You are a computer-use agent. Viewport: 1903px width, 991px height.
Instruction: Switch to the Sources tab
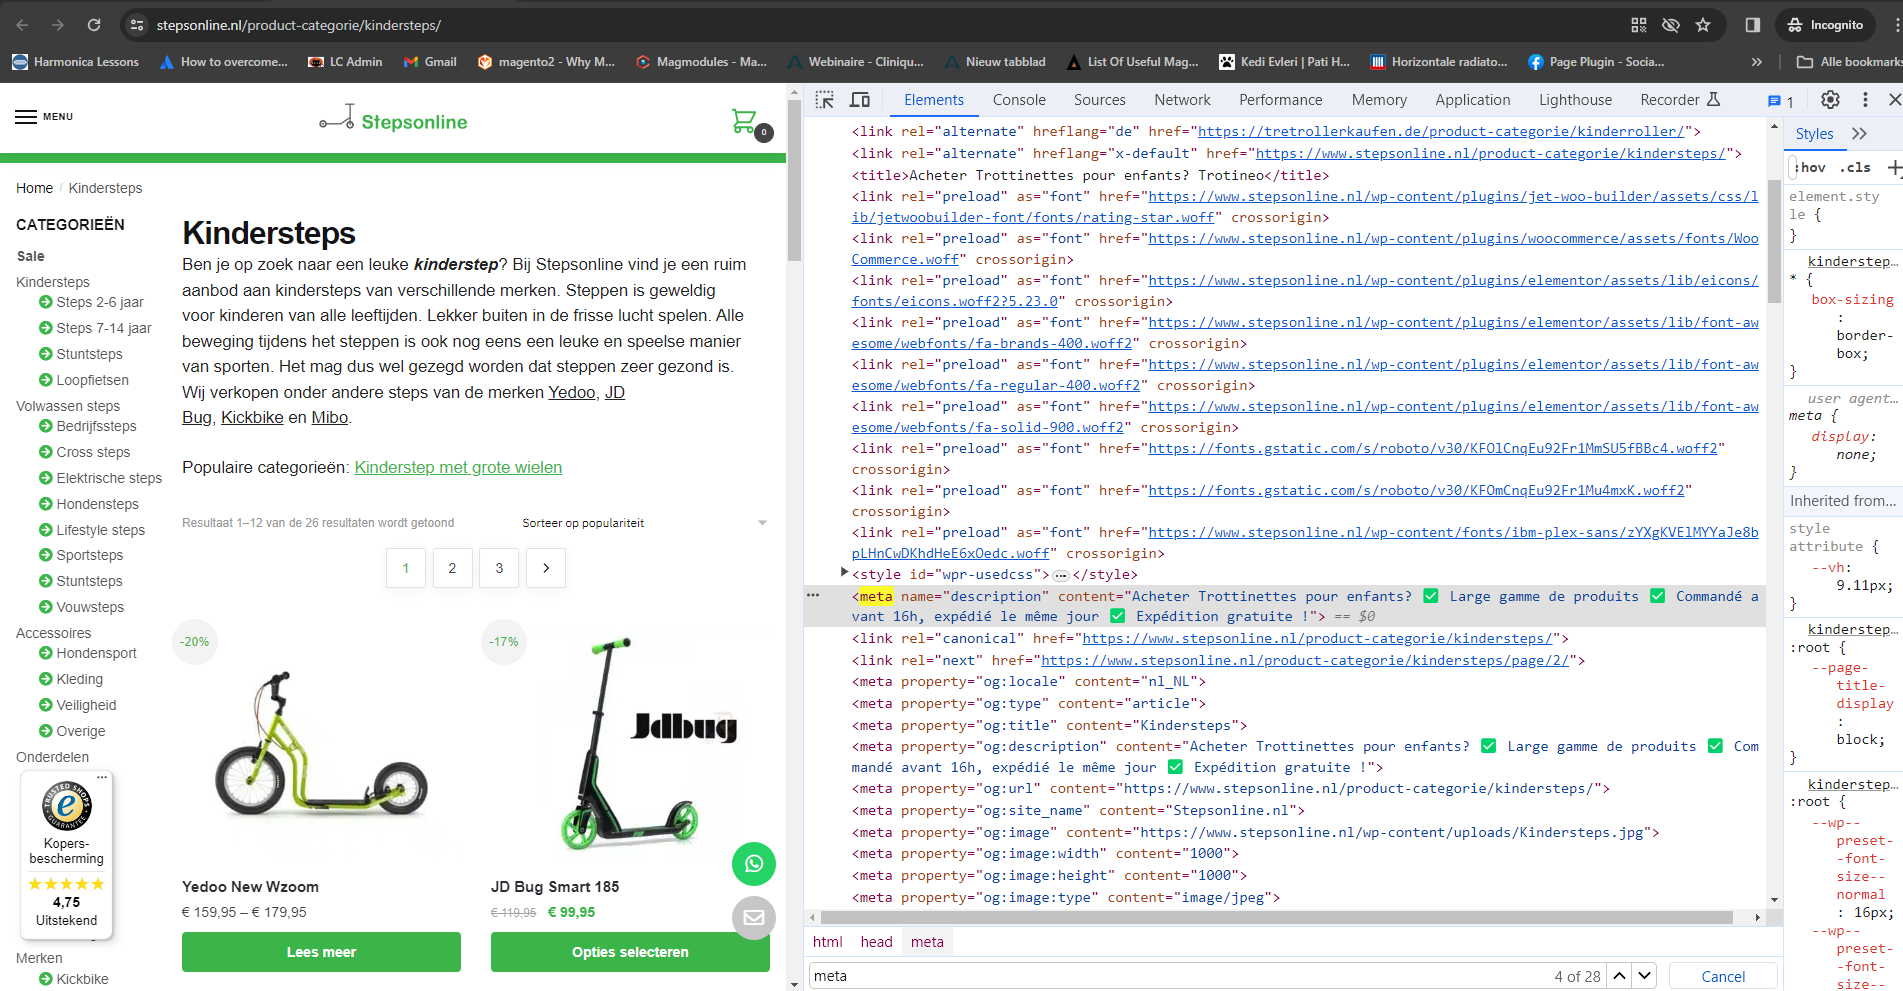click(x=1099, y=100)
